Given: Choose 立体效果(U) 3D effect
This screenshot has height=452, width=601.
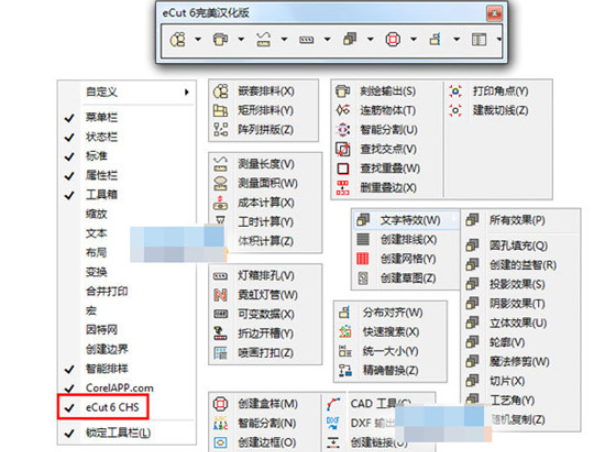Looking at the screenshot, I should [x=520, y=323].
